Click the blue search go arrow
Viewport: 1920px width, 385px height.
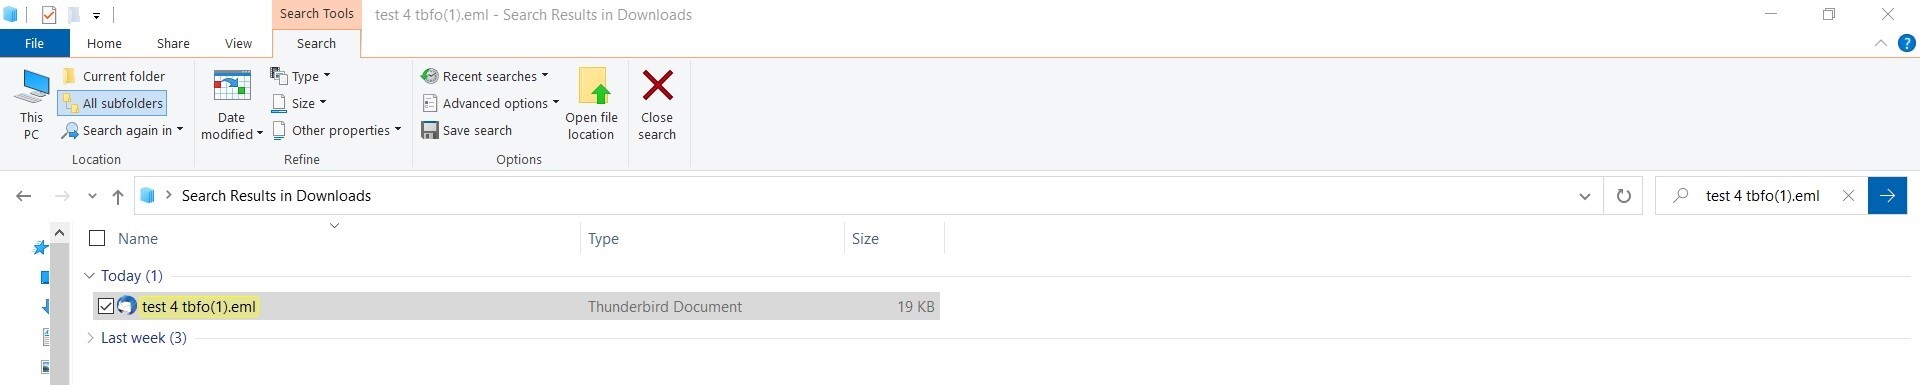pyautogui.click(x=1887, y=196)
